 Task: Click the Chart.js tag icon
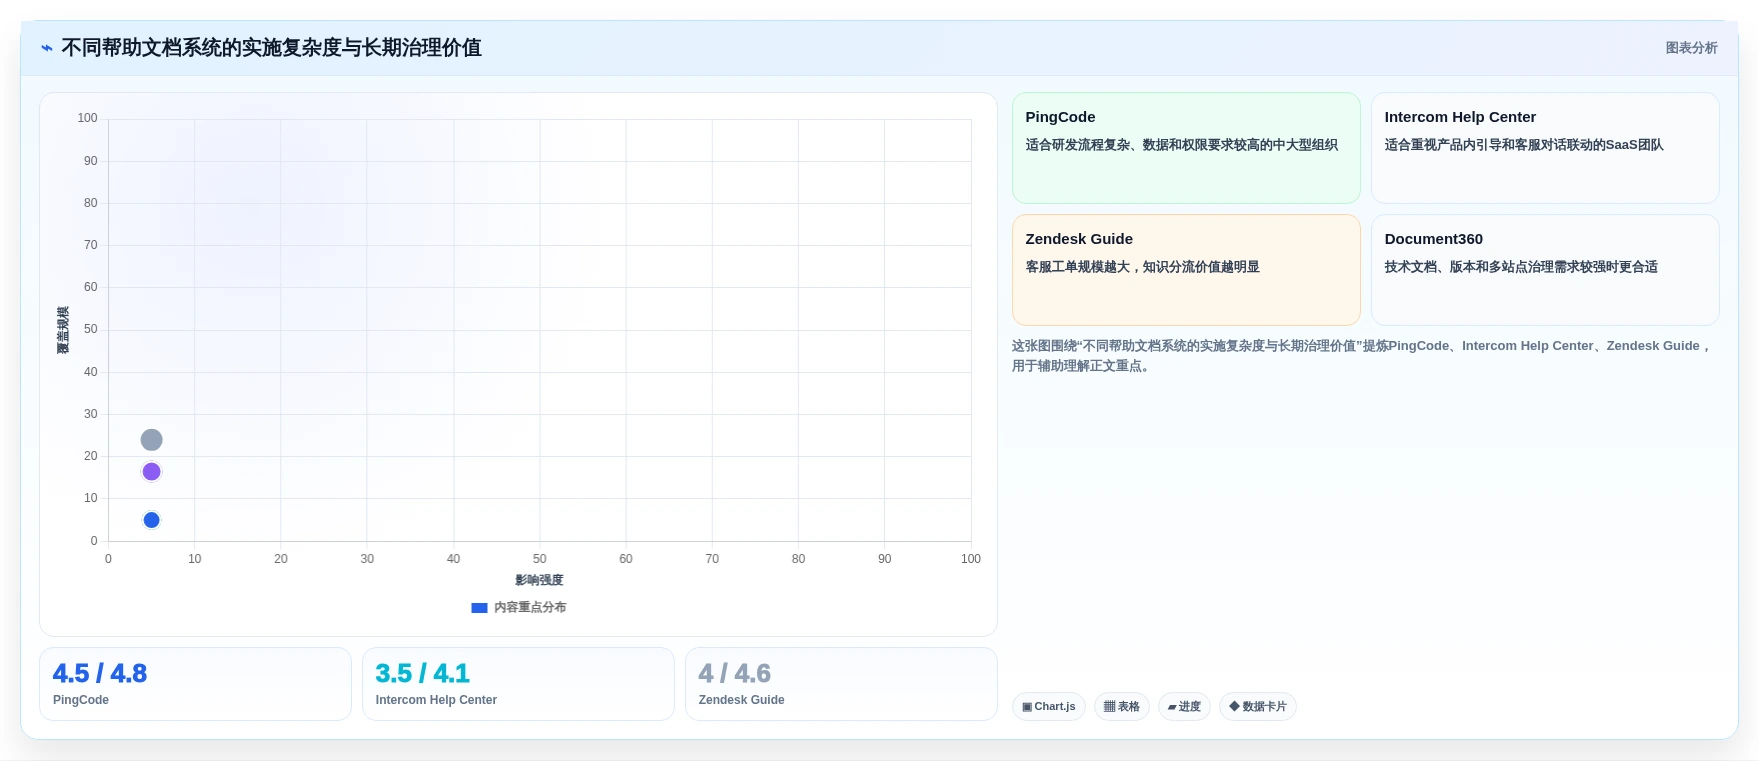tap(1027, 707)
